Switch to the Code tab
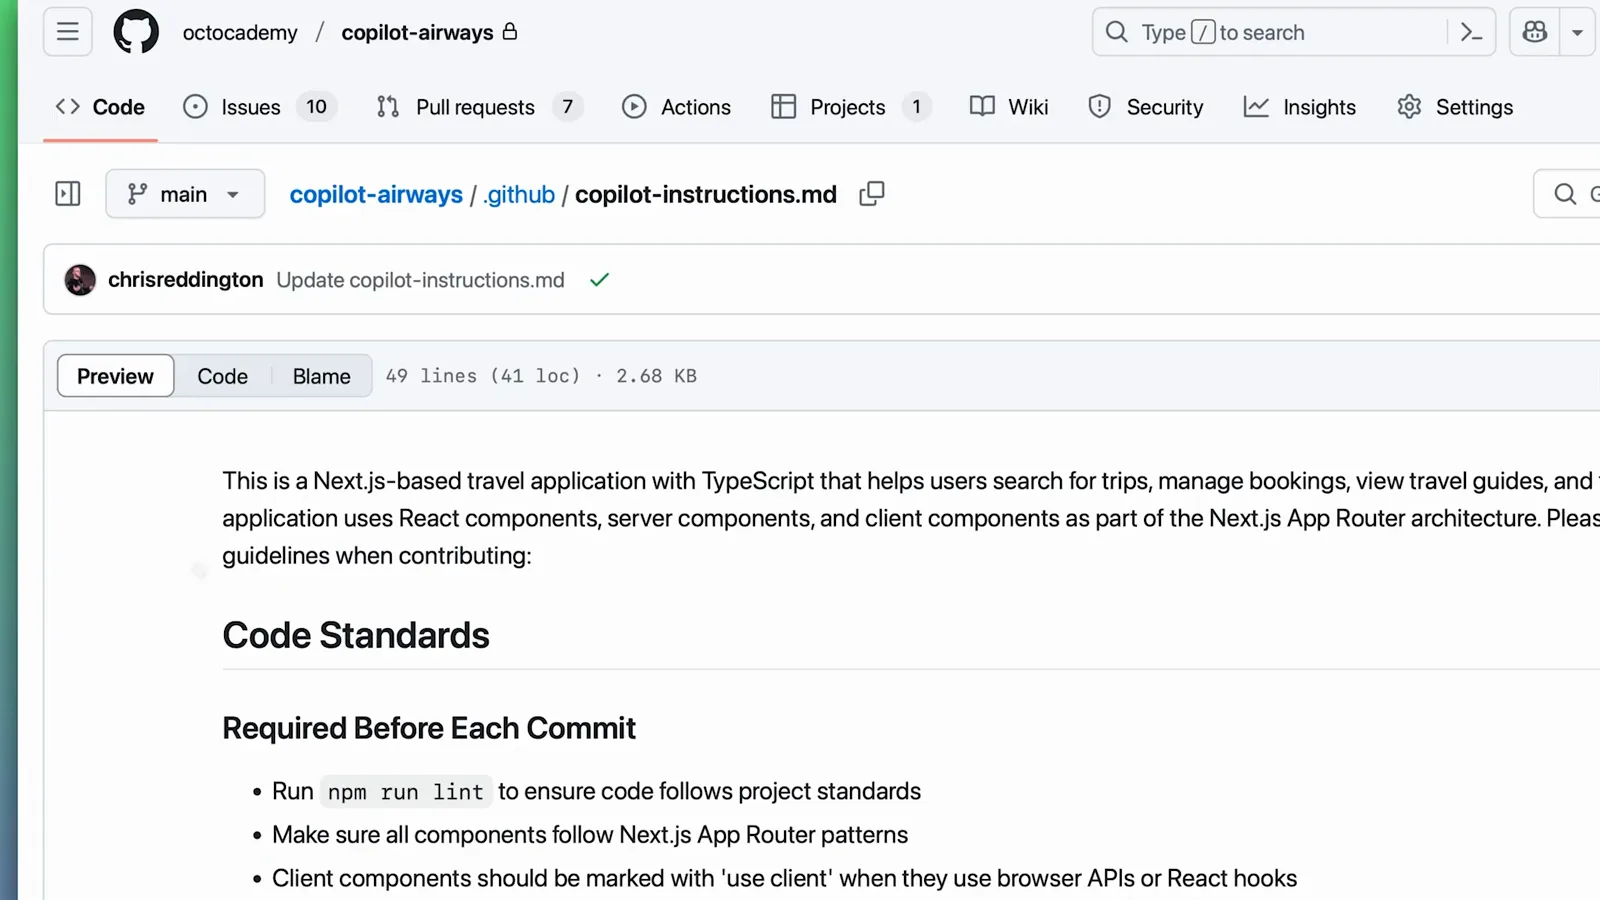The width and height of the screenshot is (1600, 900). click(100, 107)
